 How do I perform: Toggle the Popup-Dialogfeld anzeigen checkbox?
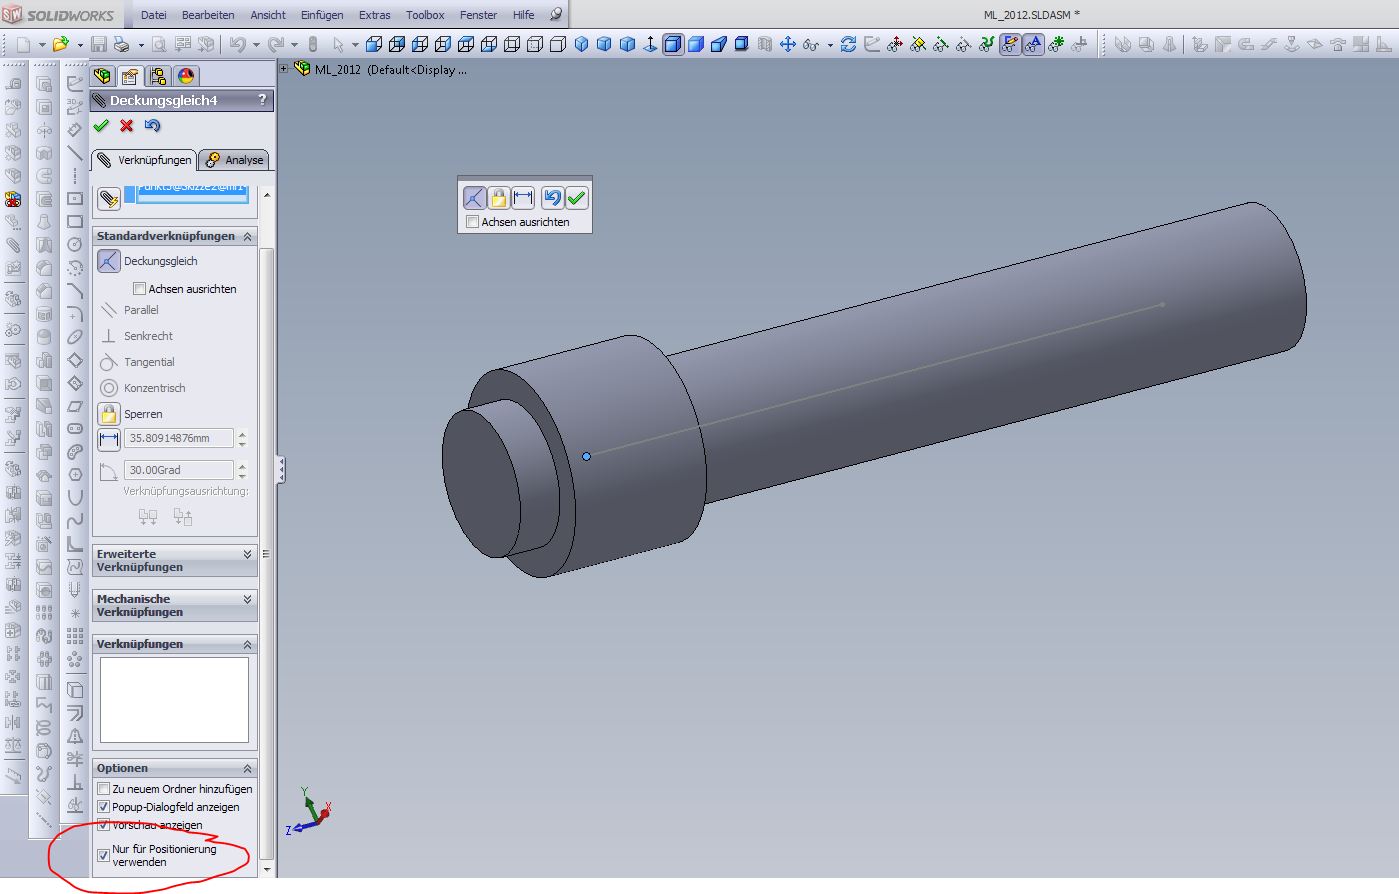[x=103, y=807]
